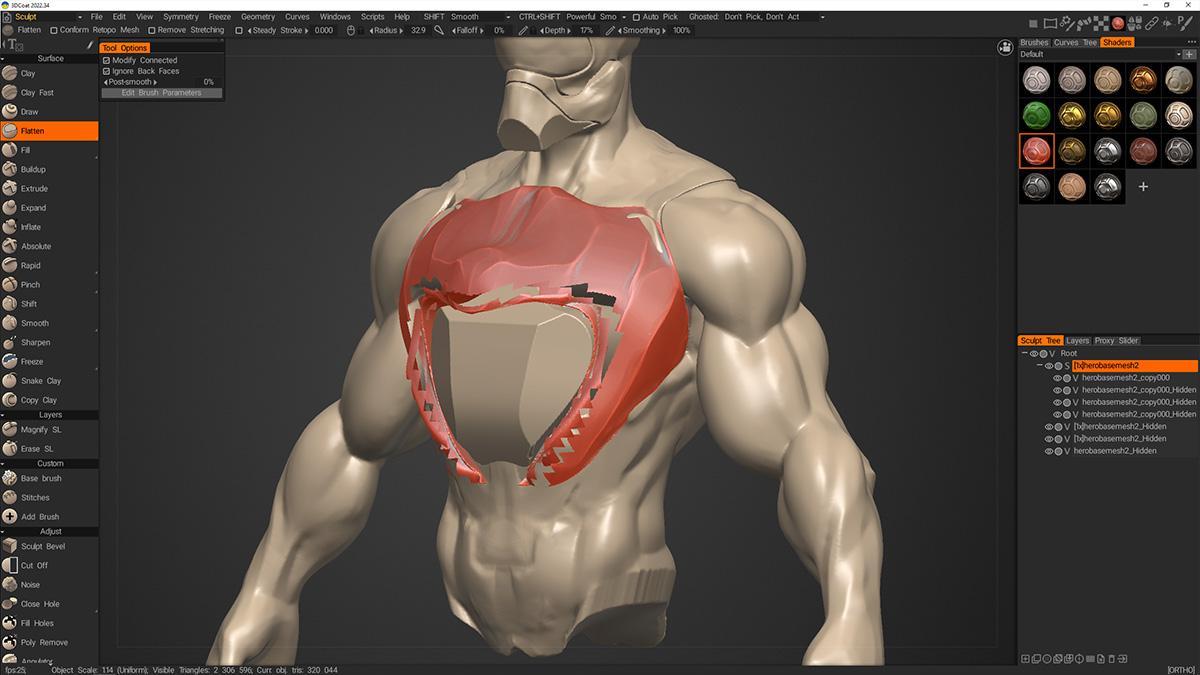Viewport: 1200px width, 675px height.
Task: Switch to the Layers tab
Action: point(1077,341)
